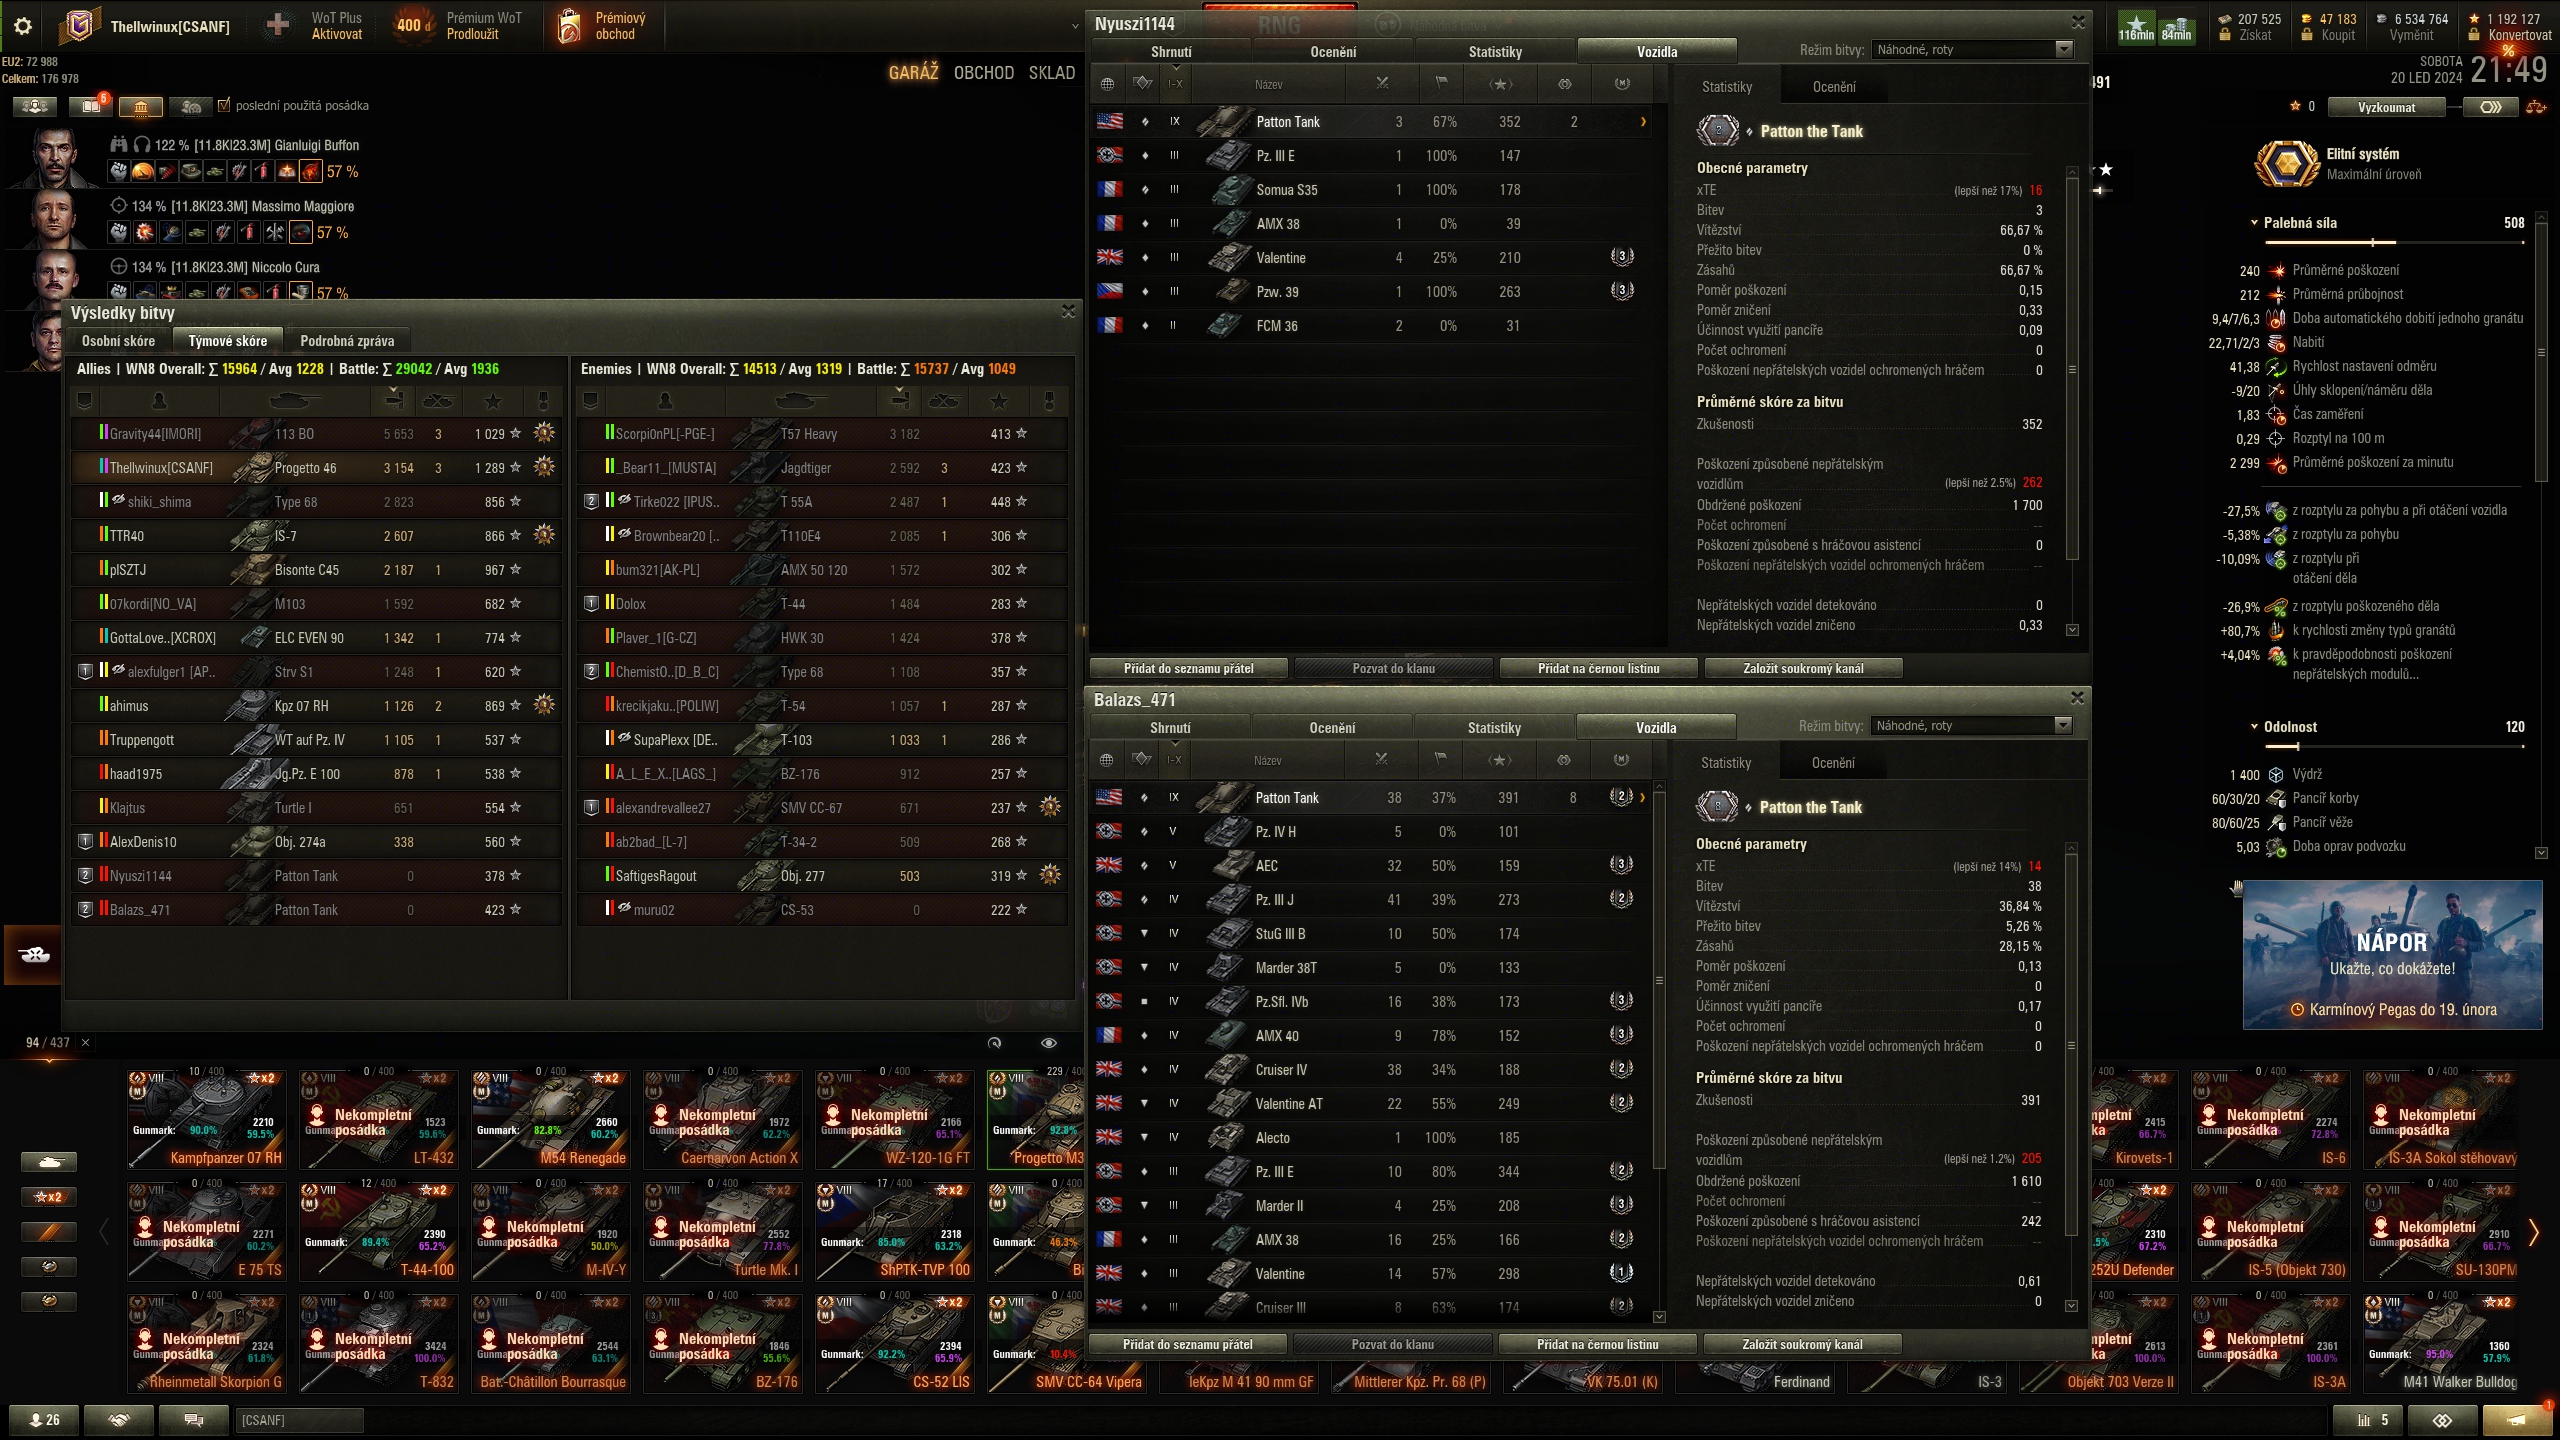Open the 'Statistiky' tab in Nyuszi1144 window
The width and height of the screenshot is (2560, 1440).
[x=1495, y=51]
